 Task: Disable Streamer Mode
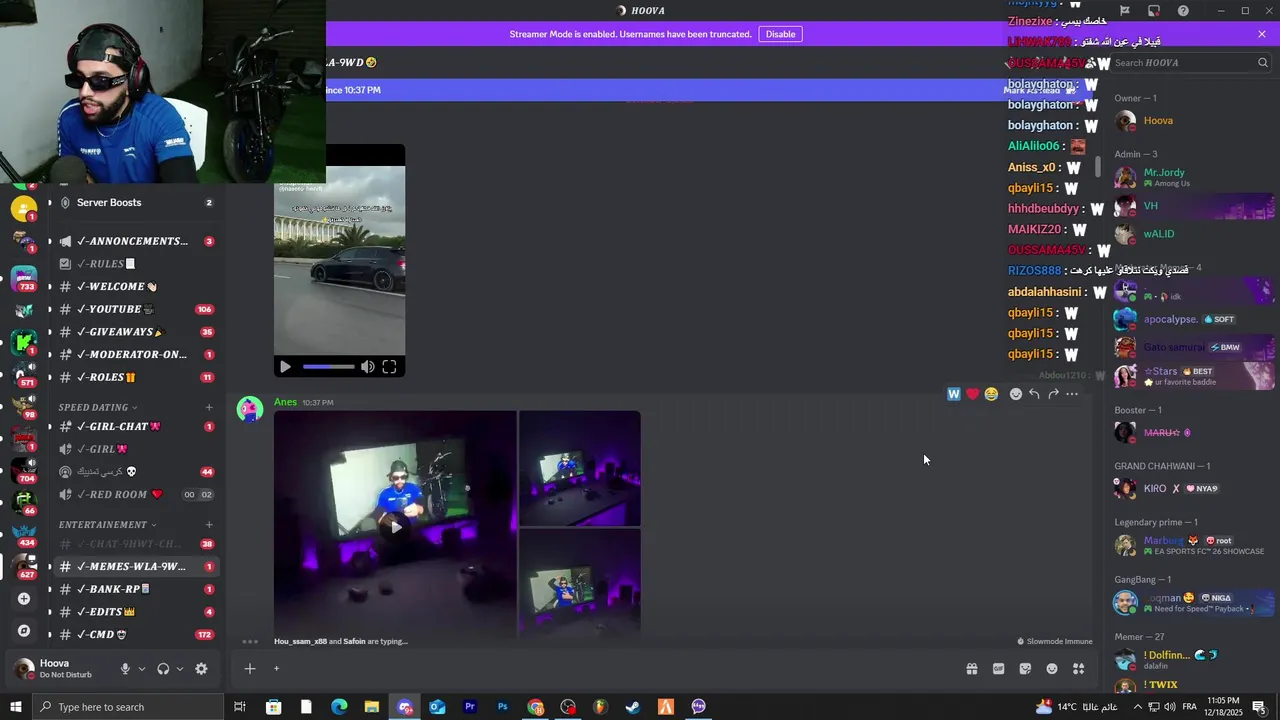pyautogui.click(x=780, y=34)
